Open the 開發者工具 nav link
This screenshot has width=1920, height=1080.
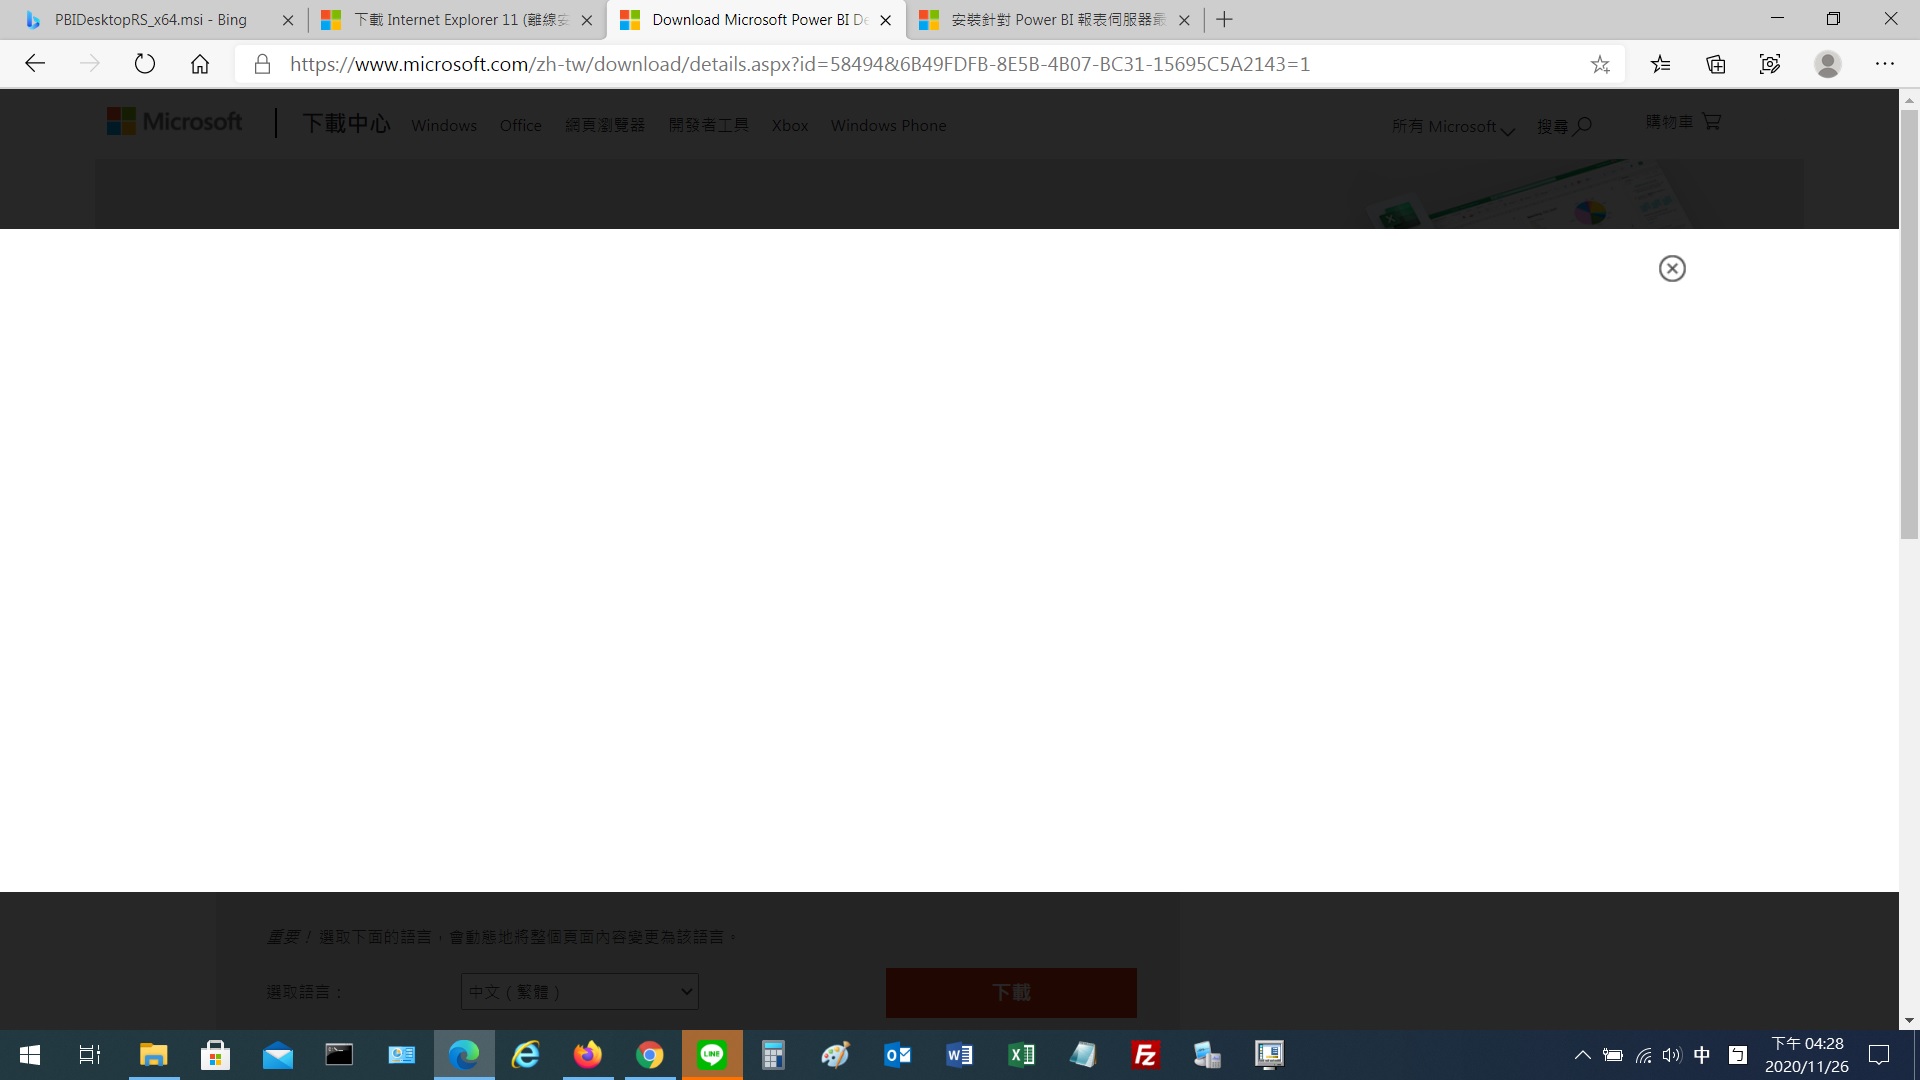[x=708, y=125]
